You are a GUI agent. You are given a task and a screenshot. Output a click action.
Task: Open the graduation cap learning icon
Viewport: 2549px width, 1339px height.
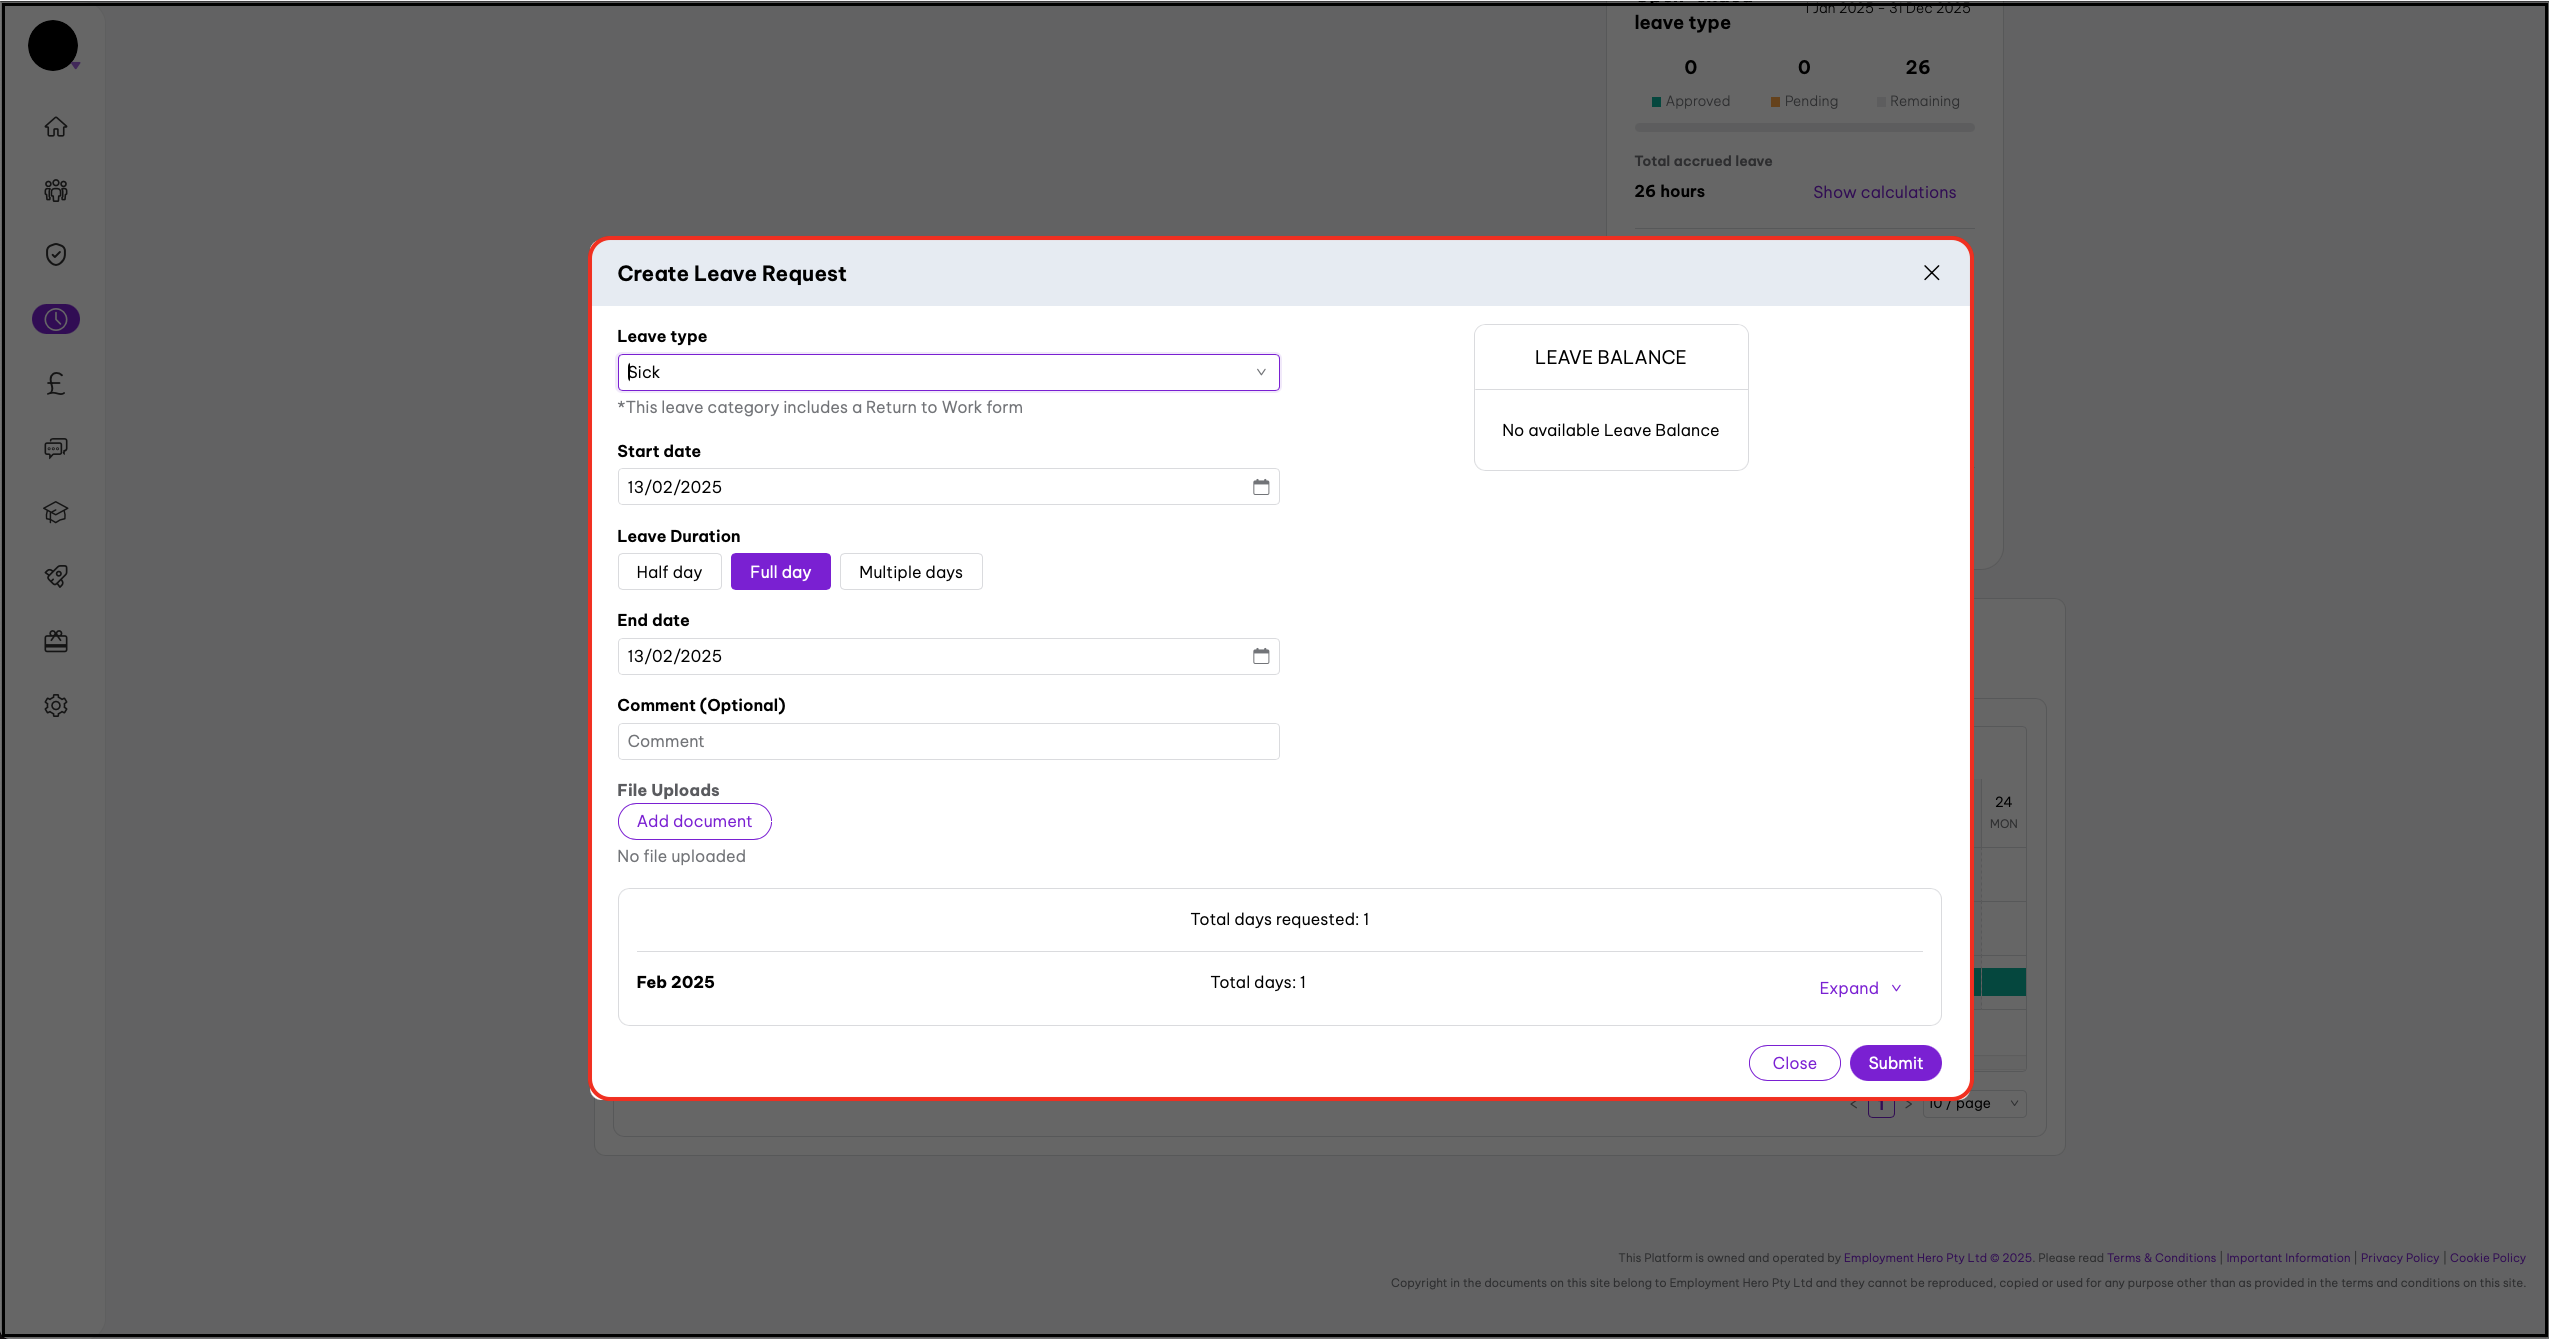click(x=56, y=512)
